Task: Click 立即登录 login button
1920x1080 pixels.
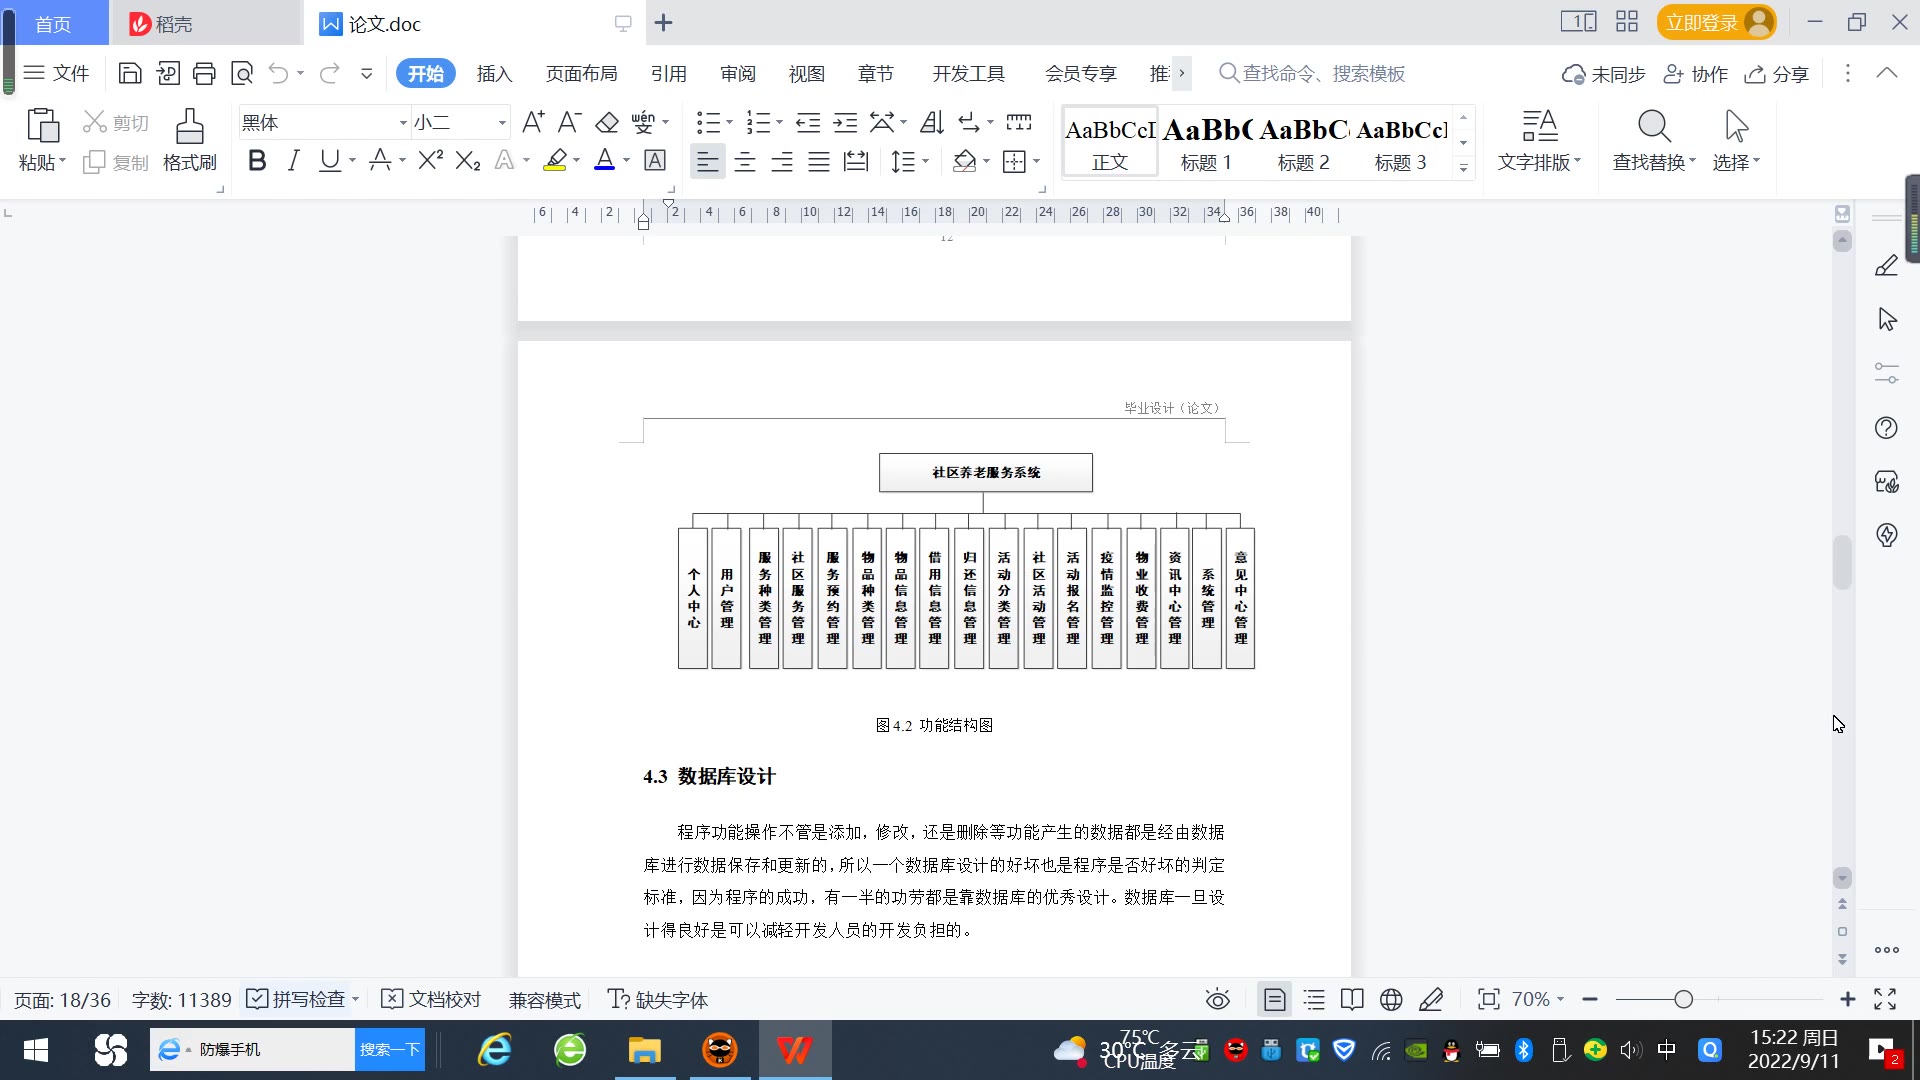Action: pyautogui.click(x=1716, y=22)
